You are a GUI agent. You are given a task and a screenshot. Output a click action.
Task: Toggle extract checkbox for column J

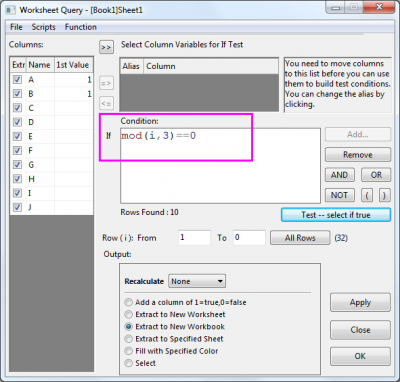pos(17,207)
